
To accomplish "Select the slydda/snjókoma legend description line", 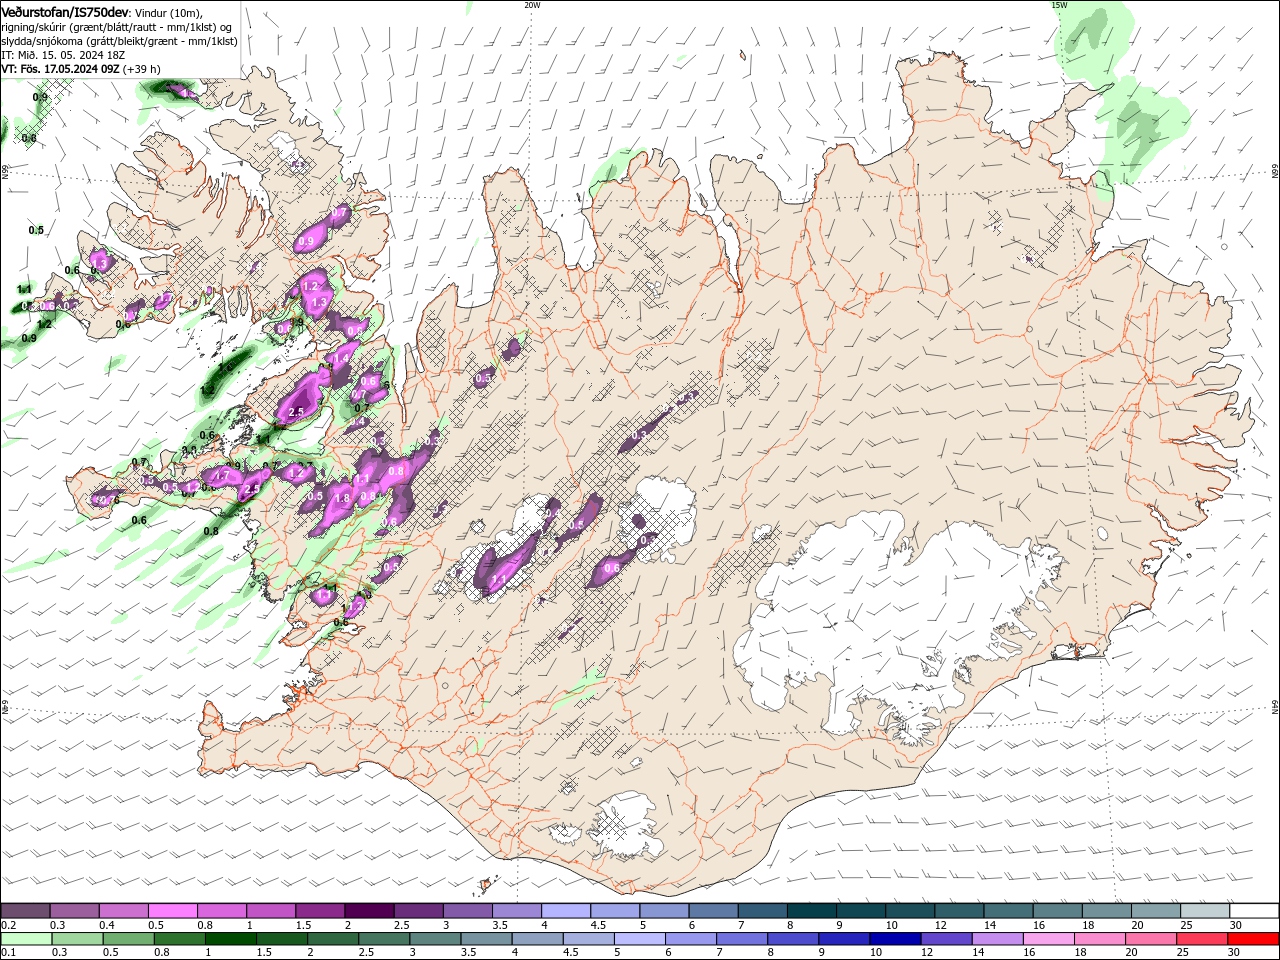I will coord(119,41).
